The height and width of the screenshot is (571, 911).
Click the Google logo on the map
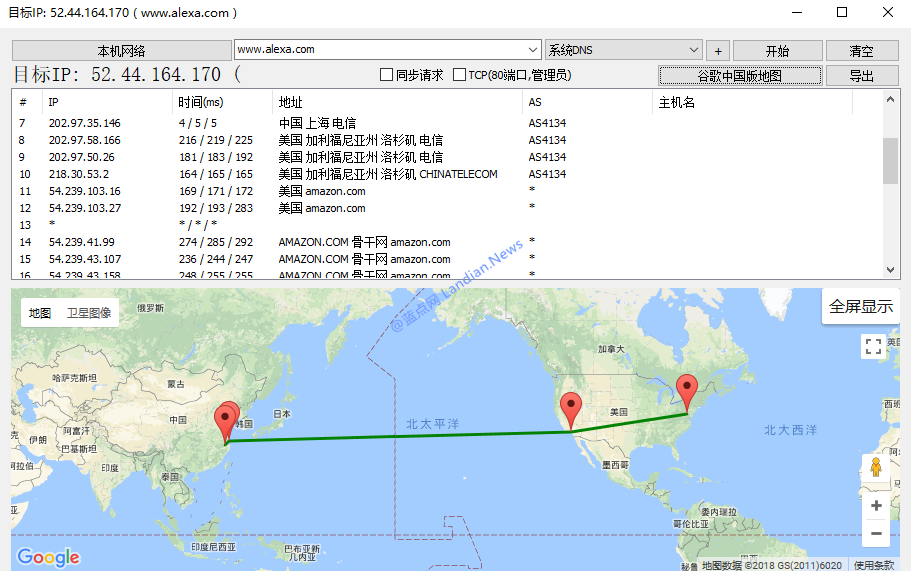pos(48,557)
